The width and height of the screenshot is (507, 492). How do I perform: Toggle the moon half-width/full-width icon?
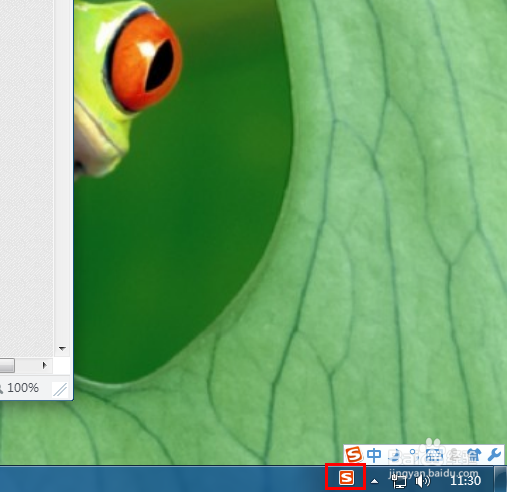click(x=395, y=455)
